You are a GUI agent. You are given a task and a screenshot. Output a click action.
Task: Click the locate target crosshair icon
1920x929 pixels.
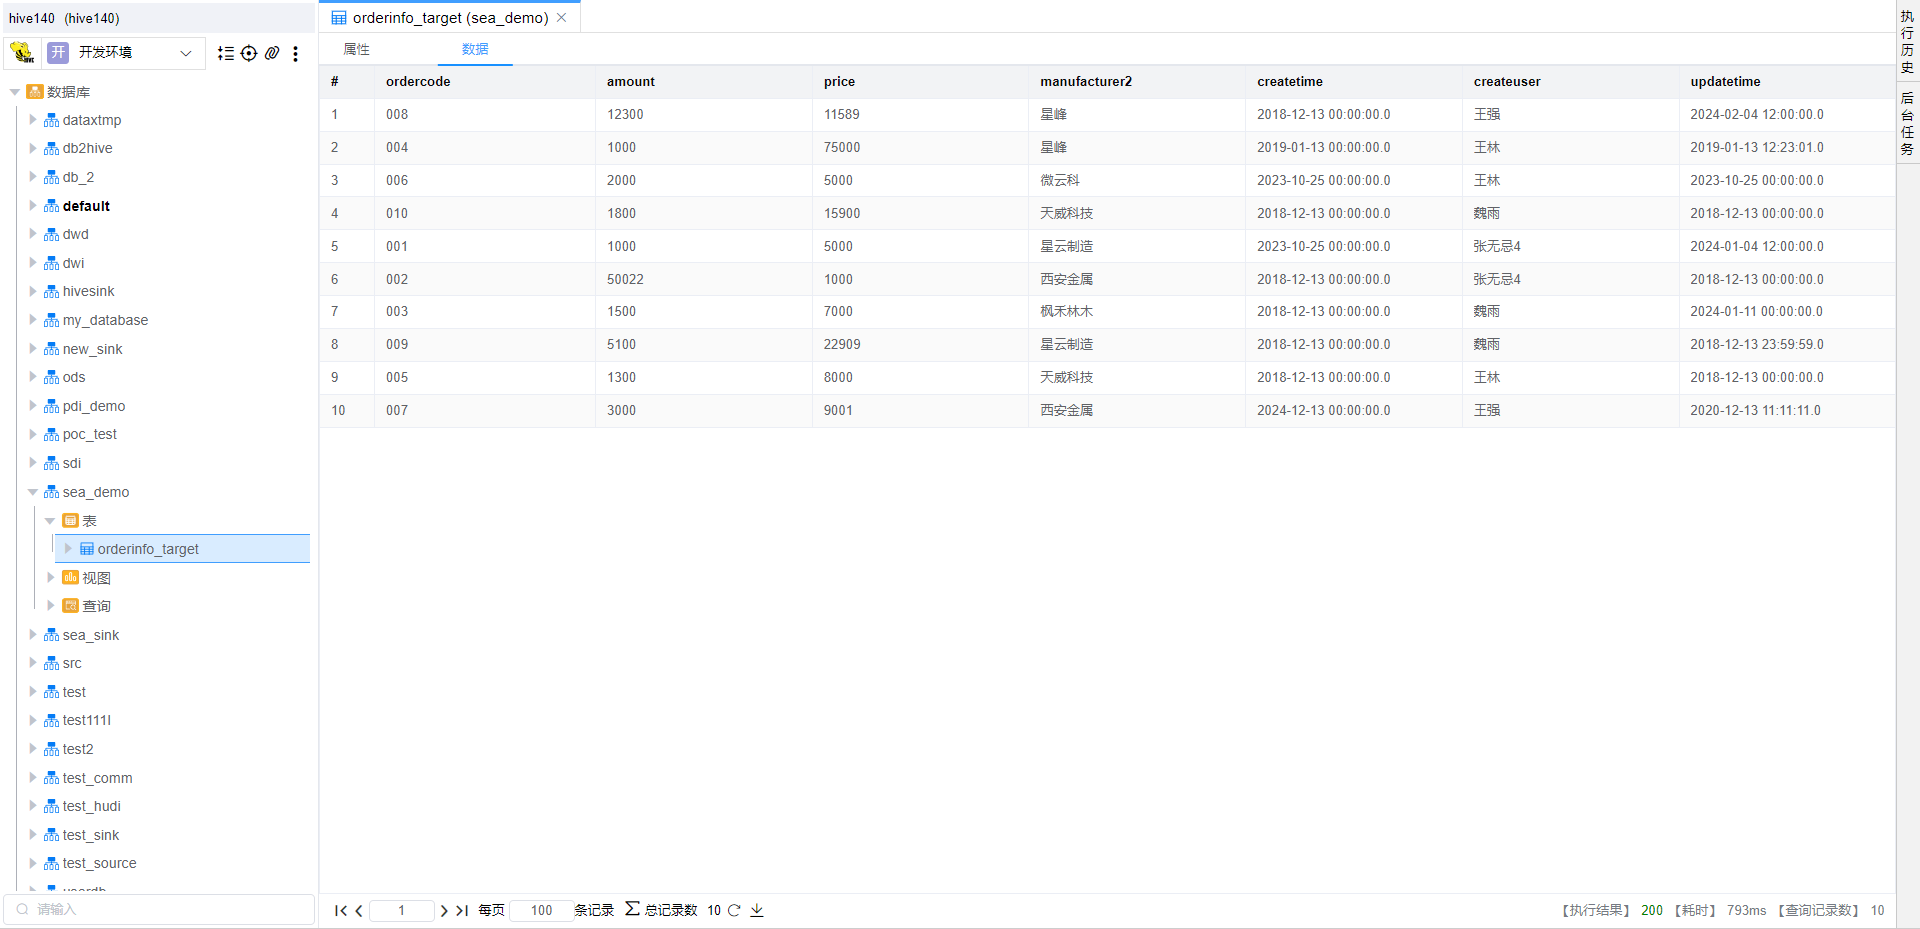coord(249,54)
